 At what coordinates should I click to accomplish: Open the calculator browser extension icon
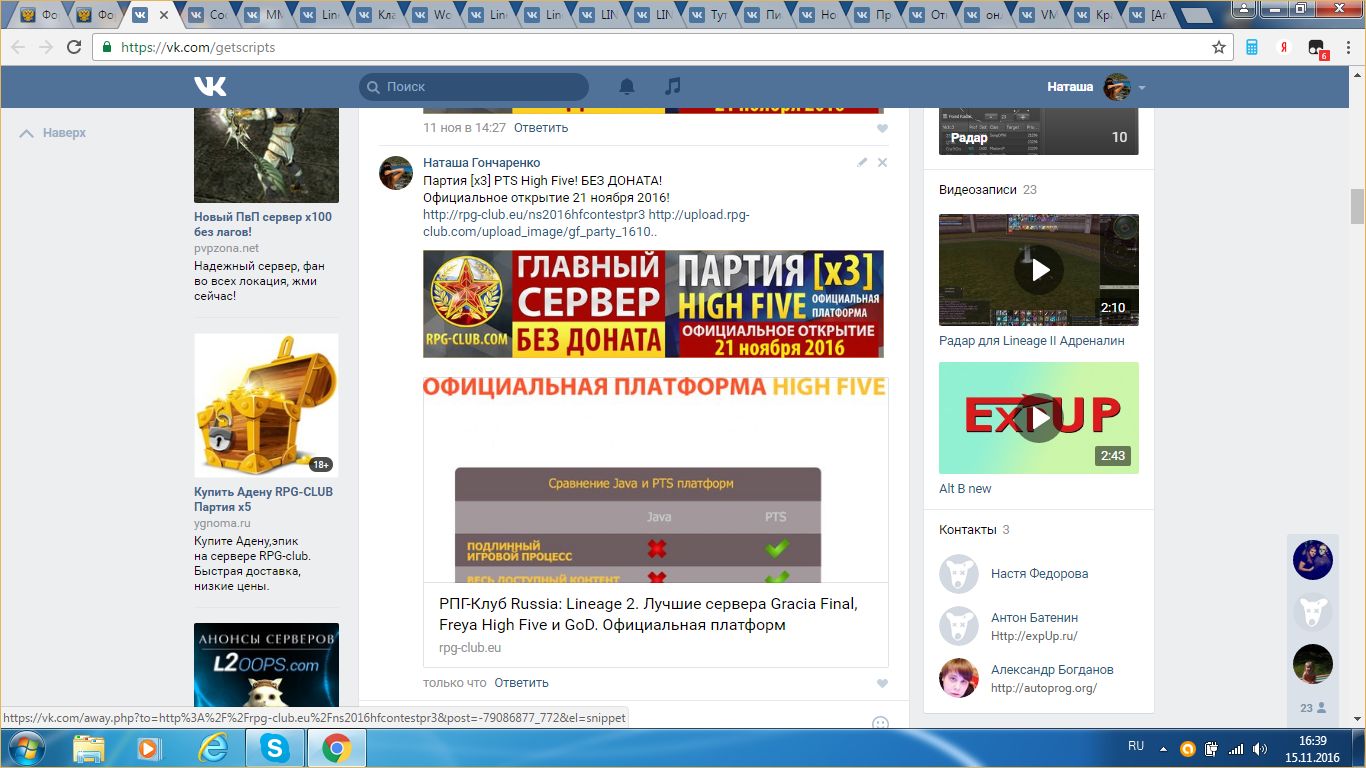1251,47
